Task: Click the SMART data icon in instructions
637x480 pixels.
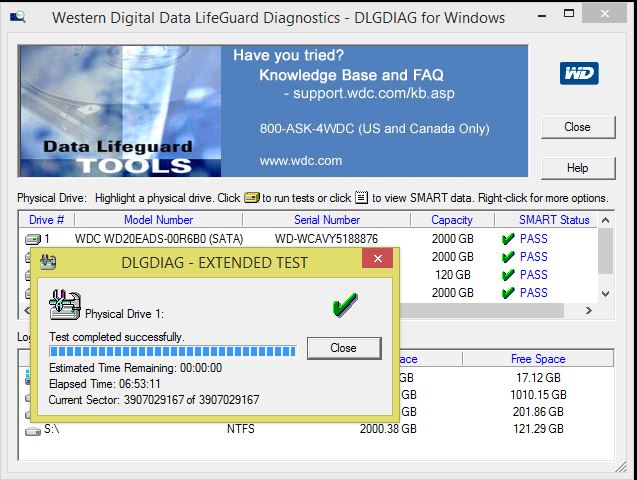Action: click(x=362, y=197)
